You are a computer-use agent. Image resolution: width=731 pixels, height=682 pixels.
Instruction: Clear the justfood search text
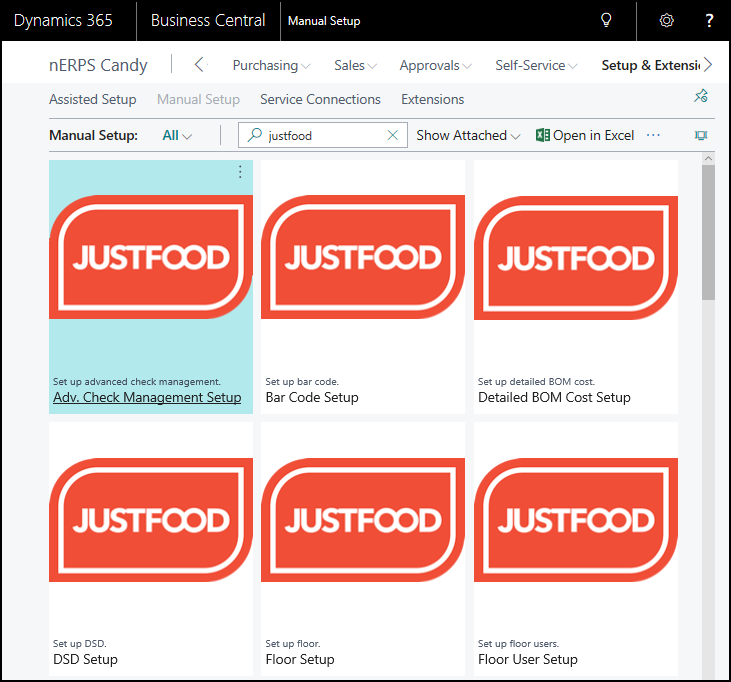393,135
